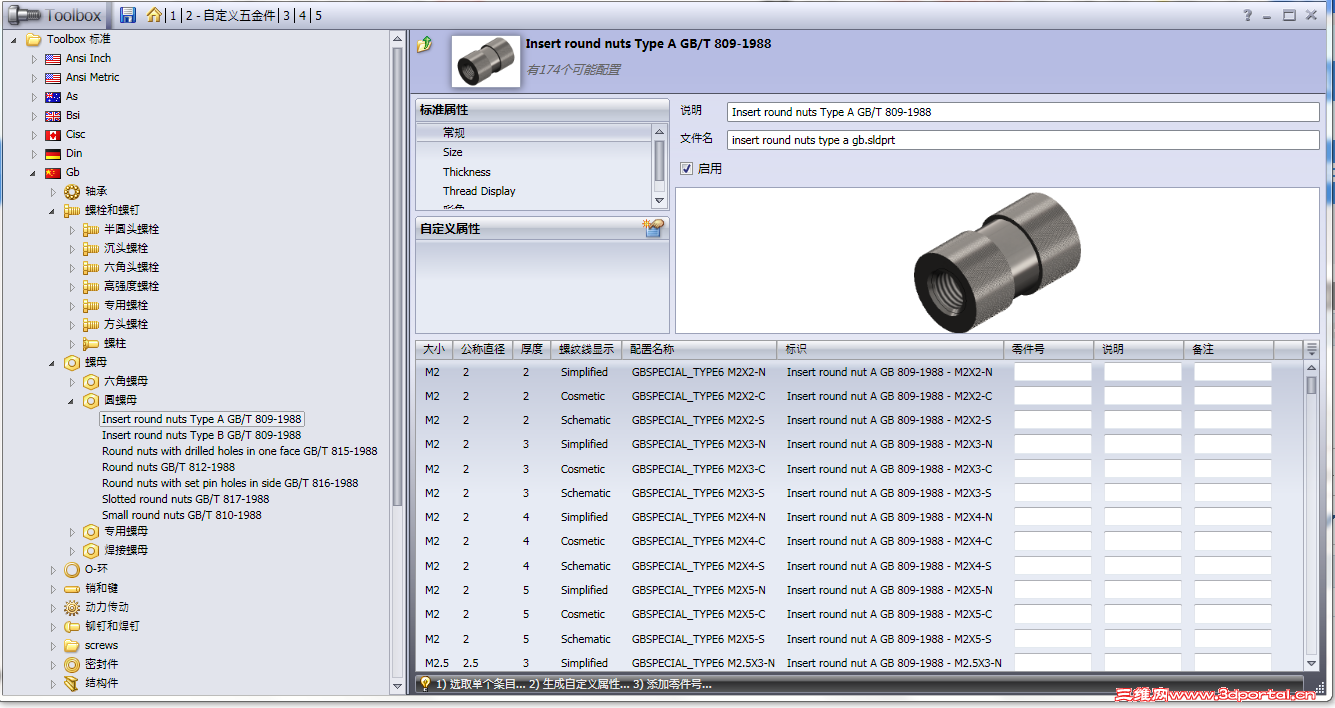Sort by the 螺纹线显示 column header
The width and height of the screenshot is (1335, 708).
click(x=587, y=349)
